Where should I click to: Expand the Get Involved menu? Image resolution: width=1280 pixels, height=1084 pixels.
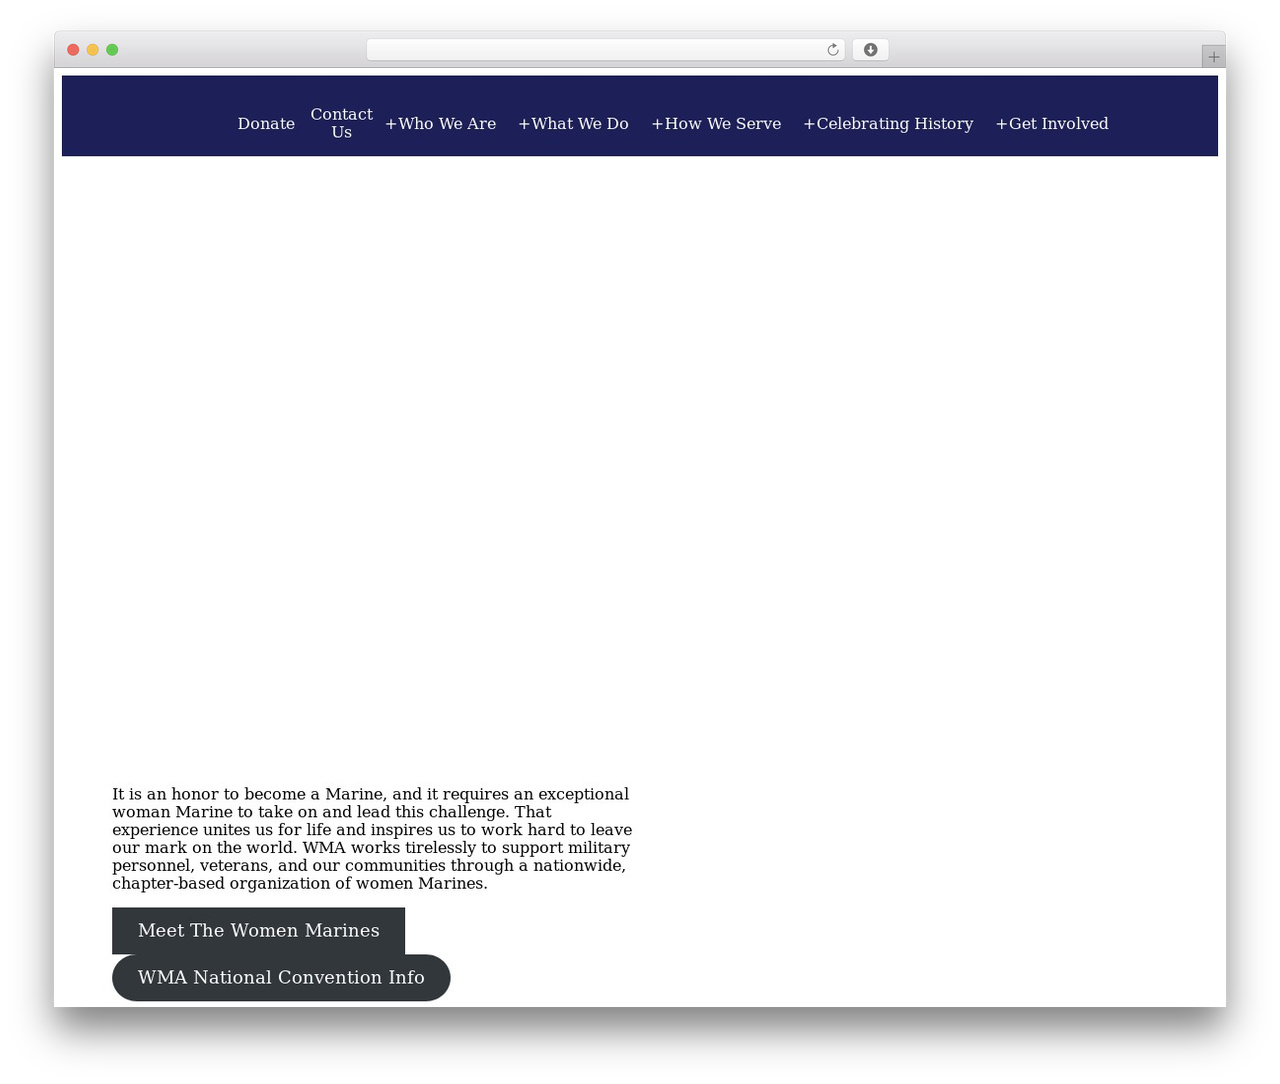[1052, 124]
